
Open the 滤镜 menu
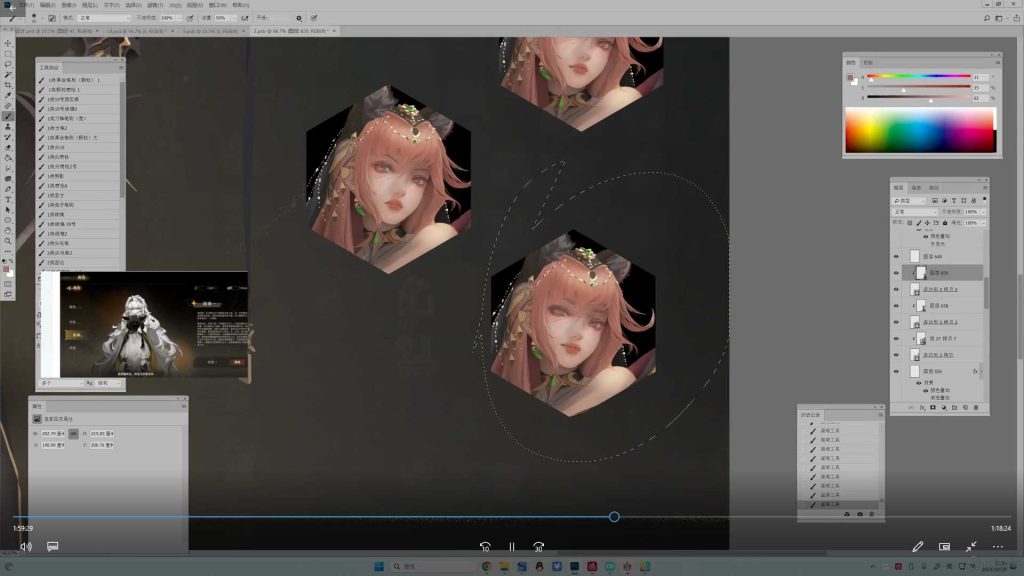(155, 5)
